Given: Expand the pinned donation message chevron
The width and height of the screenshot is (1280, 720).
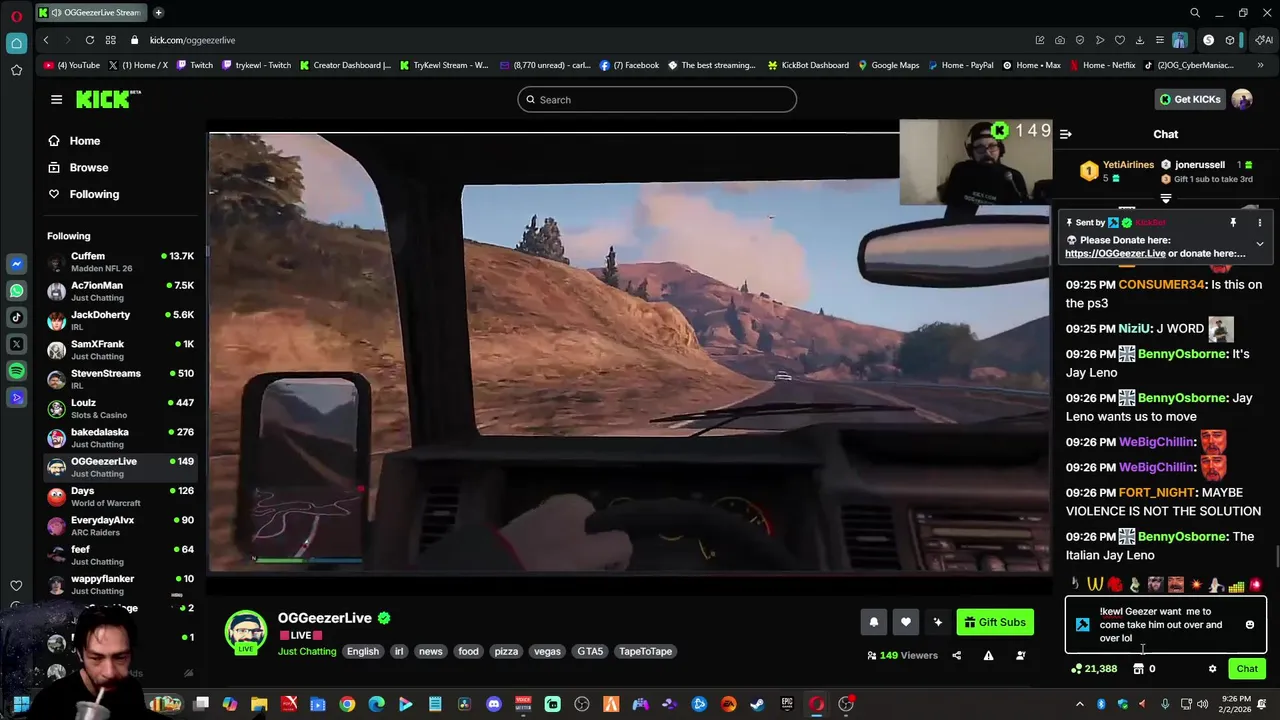Looking at the screenshot, I should pos(1259,244).
